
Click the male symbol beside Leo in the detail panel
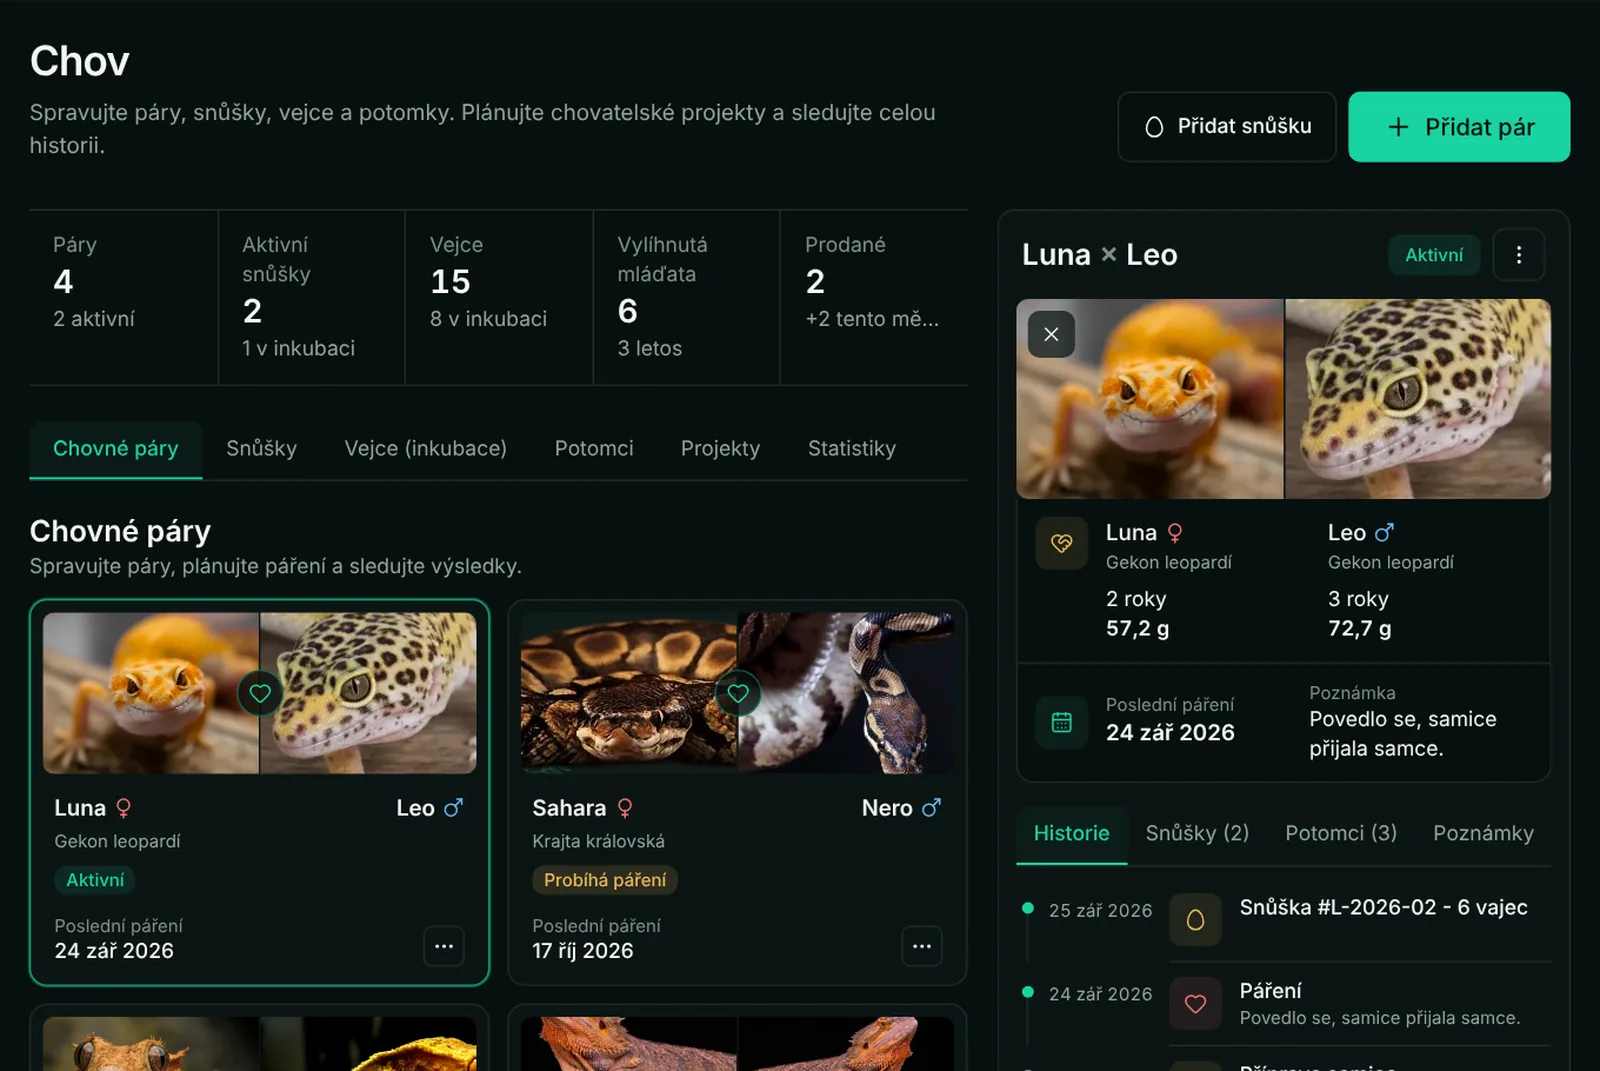point(1384,533)
